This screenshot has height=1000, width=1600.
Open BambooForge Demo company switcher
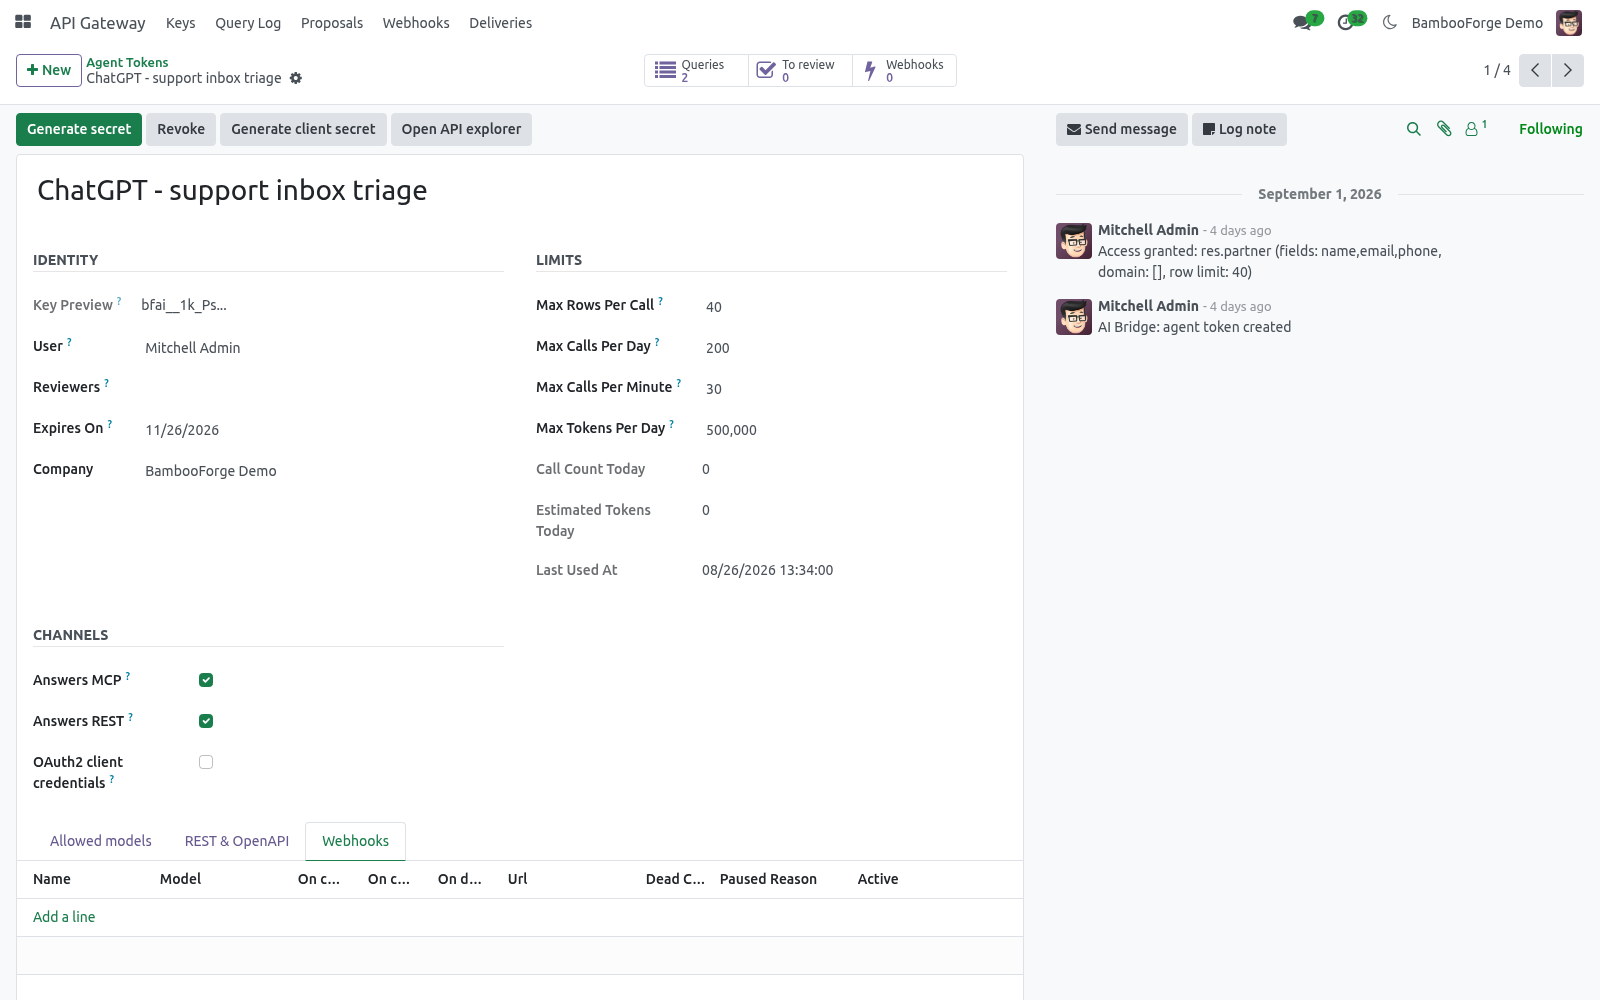point(1477,23)
